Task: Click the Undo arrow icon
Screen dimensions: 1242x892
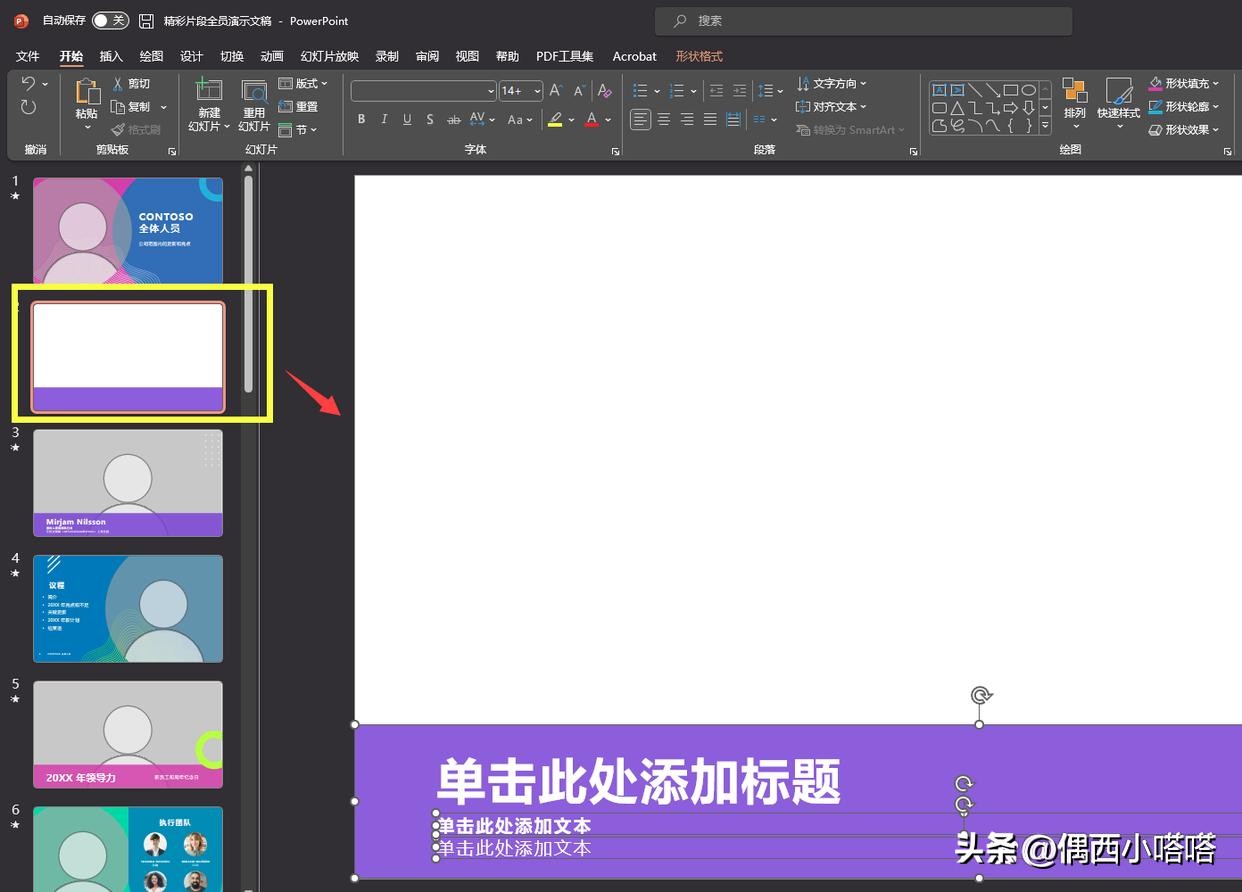Action: point(28,84)
